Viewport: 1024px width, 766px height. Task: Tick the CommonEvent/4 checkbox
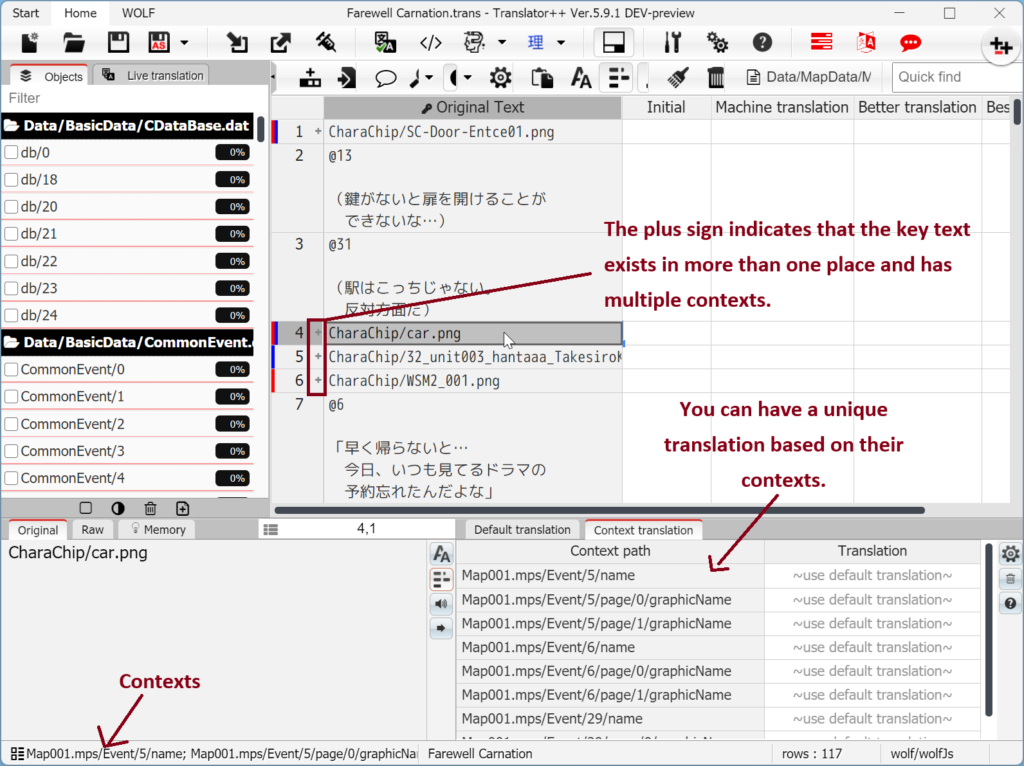11,478
